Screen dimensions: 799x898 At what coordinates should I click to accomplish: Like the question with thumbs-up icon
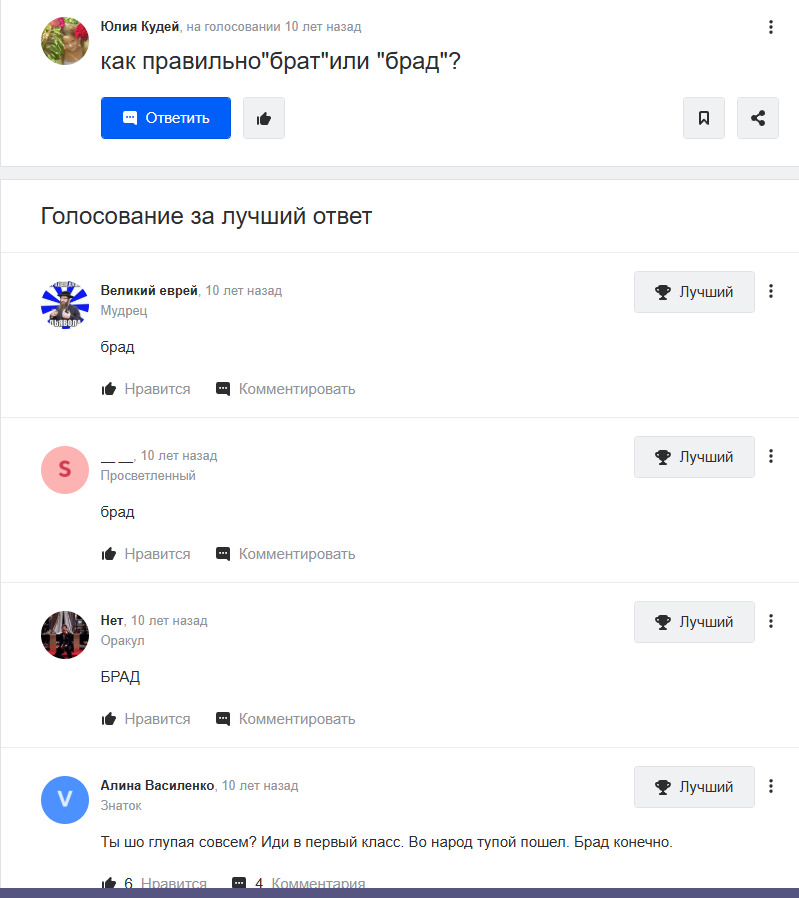coord(263,118)
